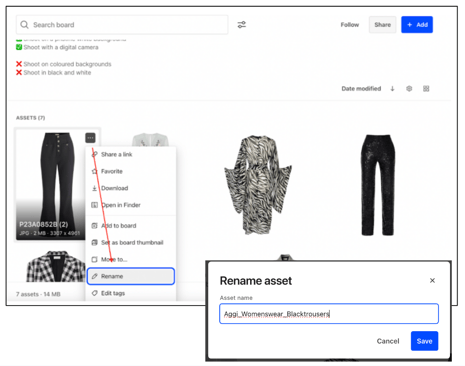Click Cancel in Rename asset dialog

(388, 341)
